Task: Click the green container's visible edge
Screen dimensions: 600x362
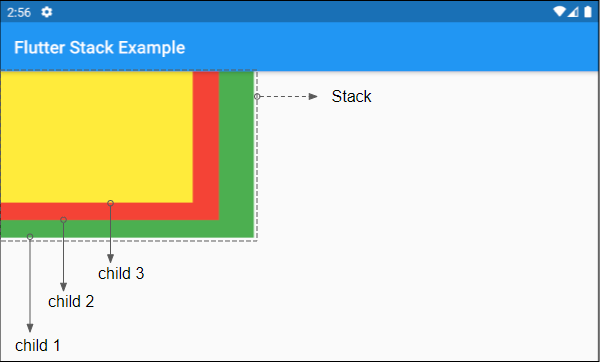Action: coord(236,153)
